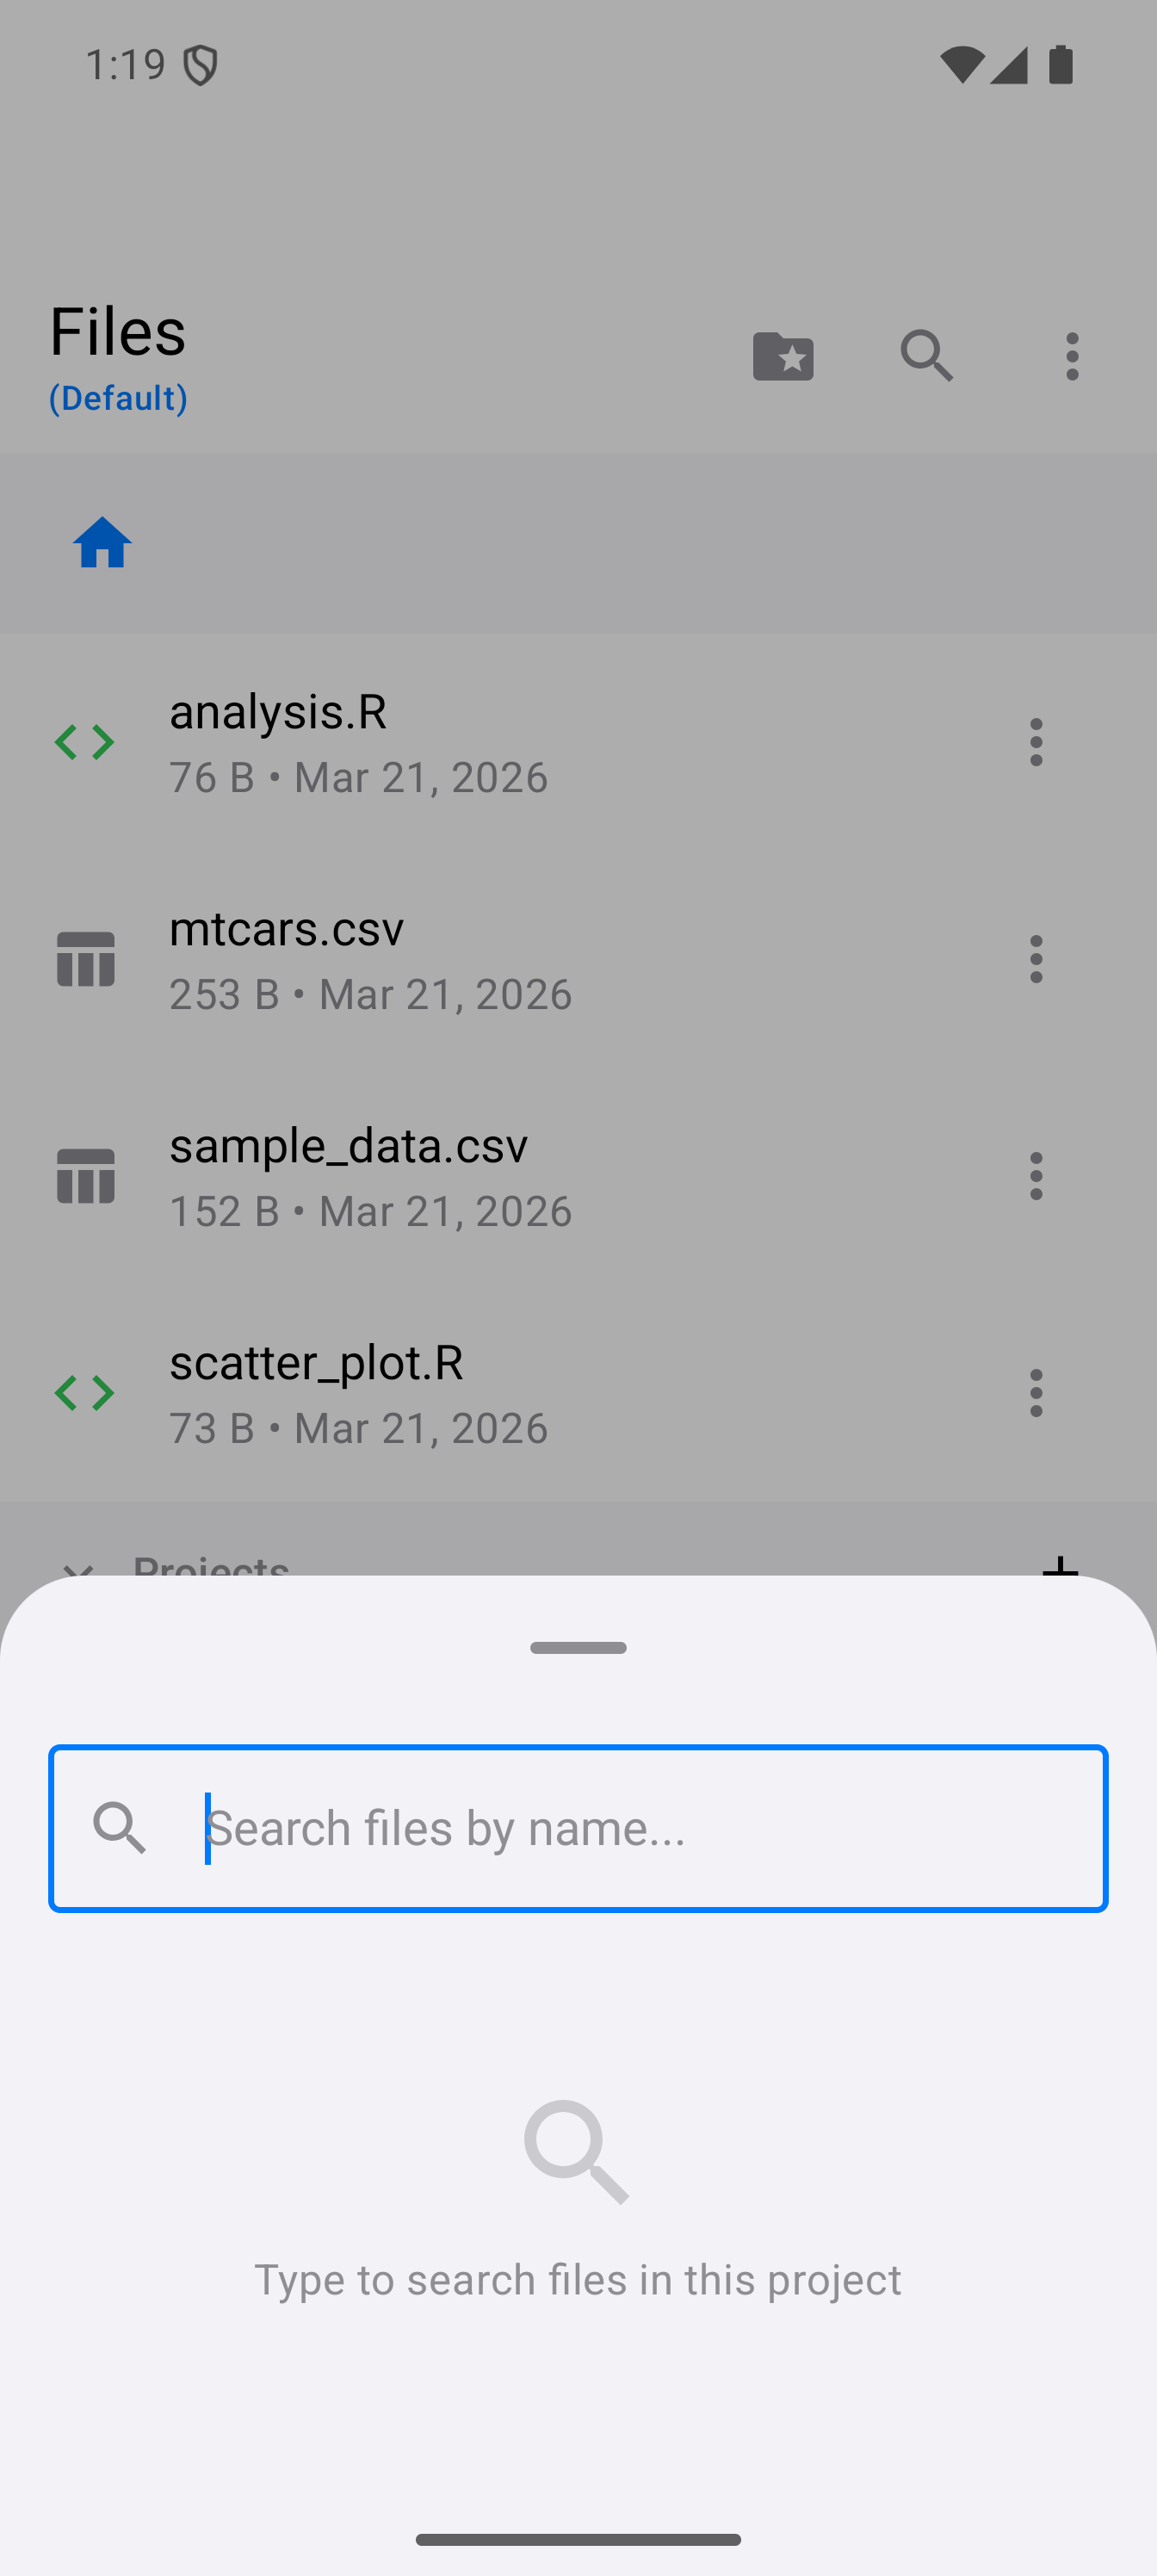Tap the analysis.R code file icon

85,742
